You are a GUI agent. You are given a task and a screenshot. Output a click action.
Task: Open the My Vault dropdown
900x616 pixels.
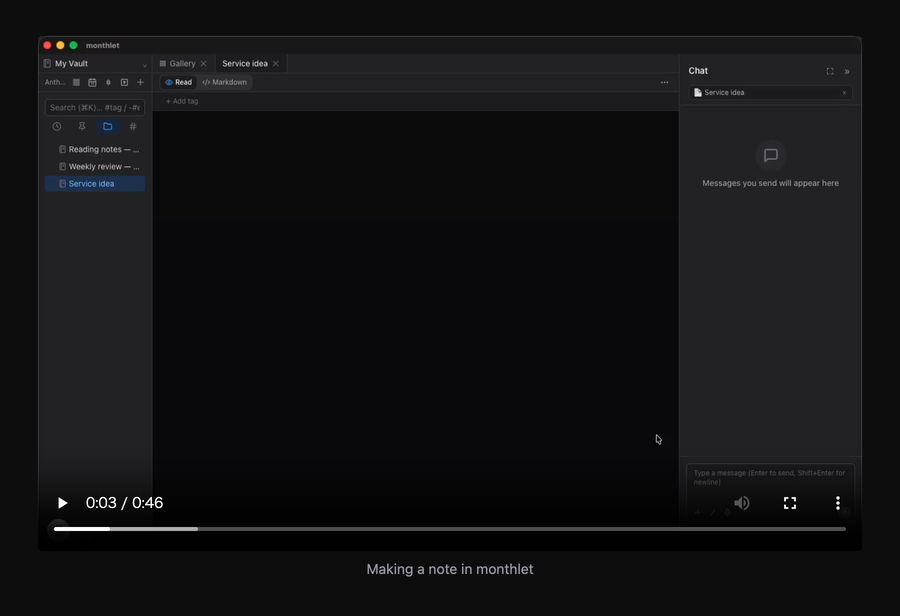[x=95, y=64]
